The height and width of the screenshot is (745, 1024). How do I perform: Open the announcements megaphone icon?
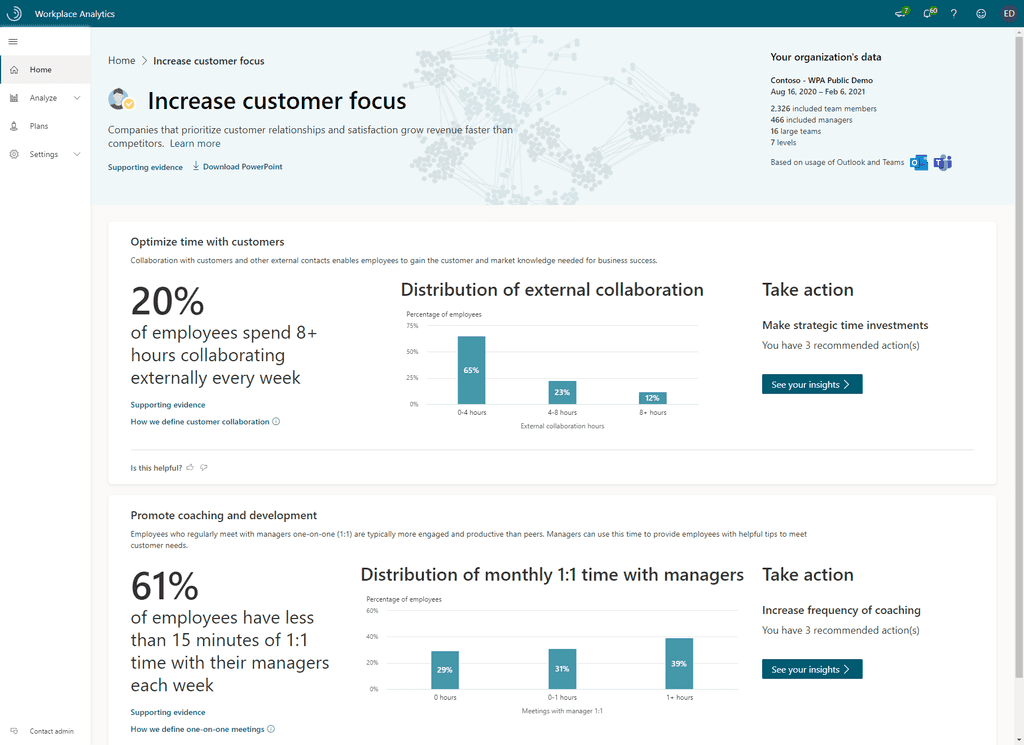pyautogui.click(x=900, y=14)
